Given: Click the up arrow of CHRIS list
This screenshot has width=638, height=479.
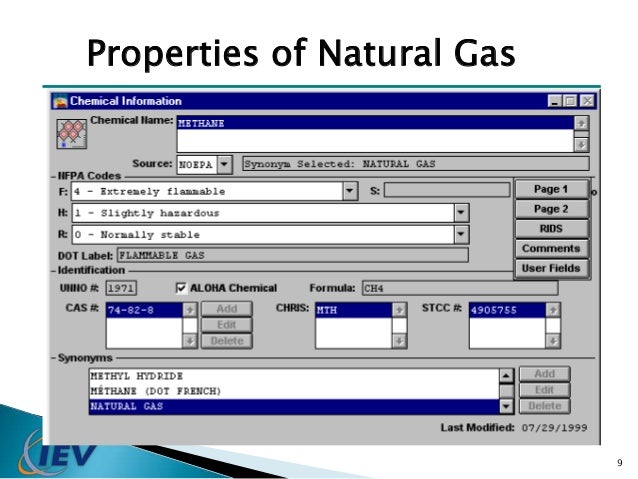Looking at the screenshot, I should 399,310.
